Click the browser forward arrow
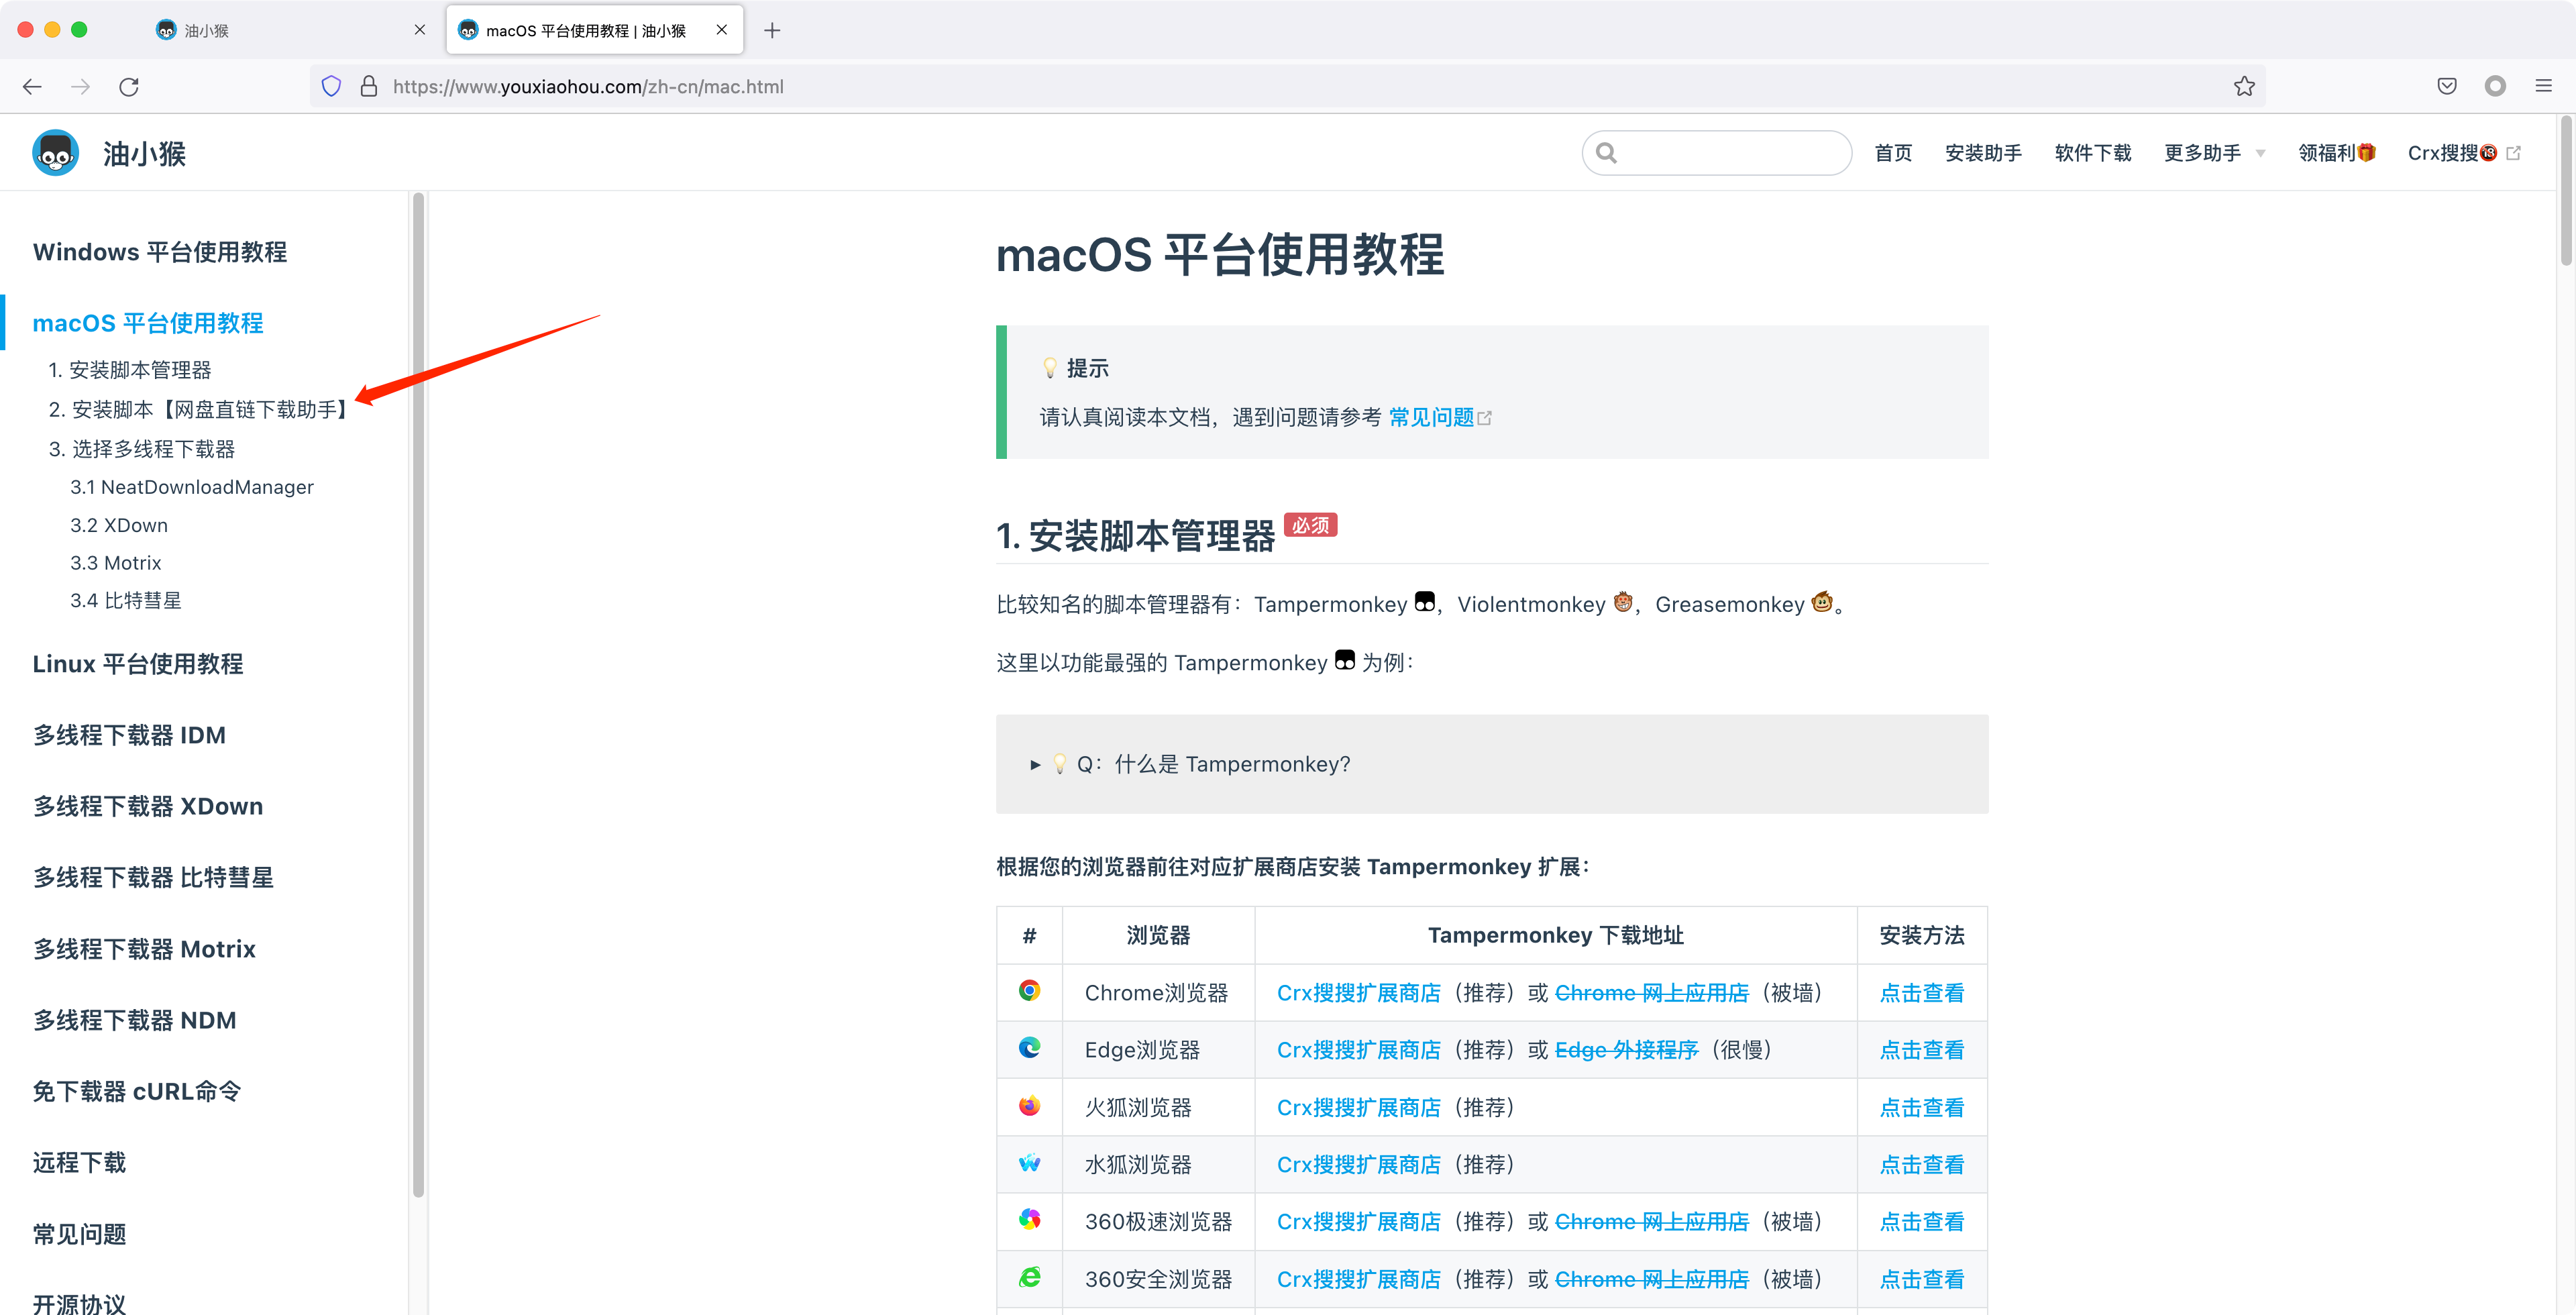Viewport: 2576px width, 1315px height. pos(81,87)
